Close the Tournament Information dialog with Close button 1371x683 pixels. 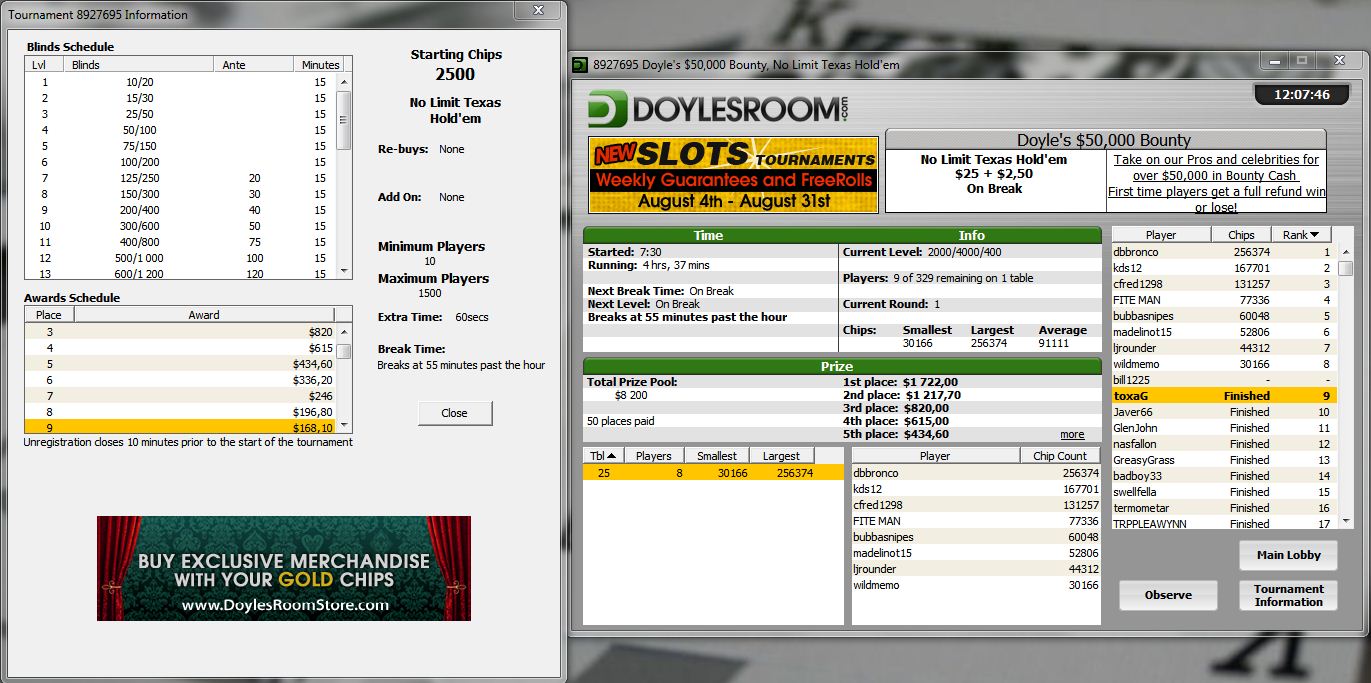[x=455, y=413]
